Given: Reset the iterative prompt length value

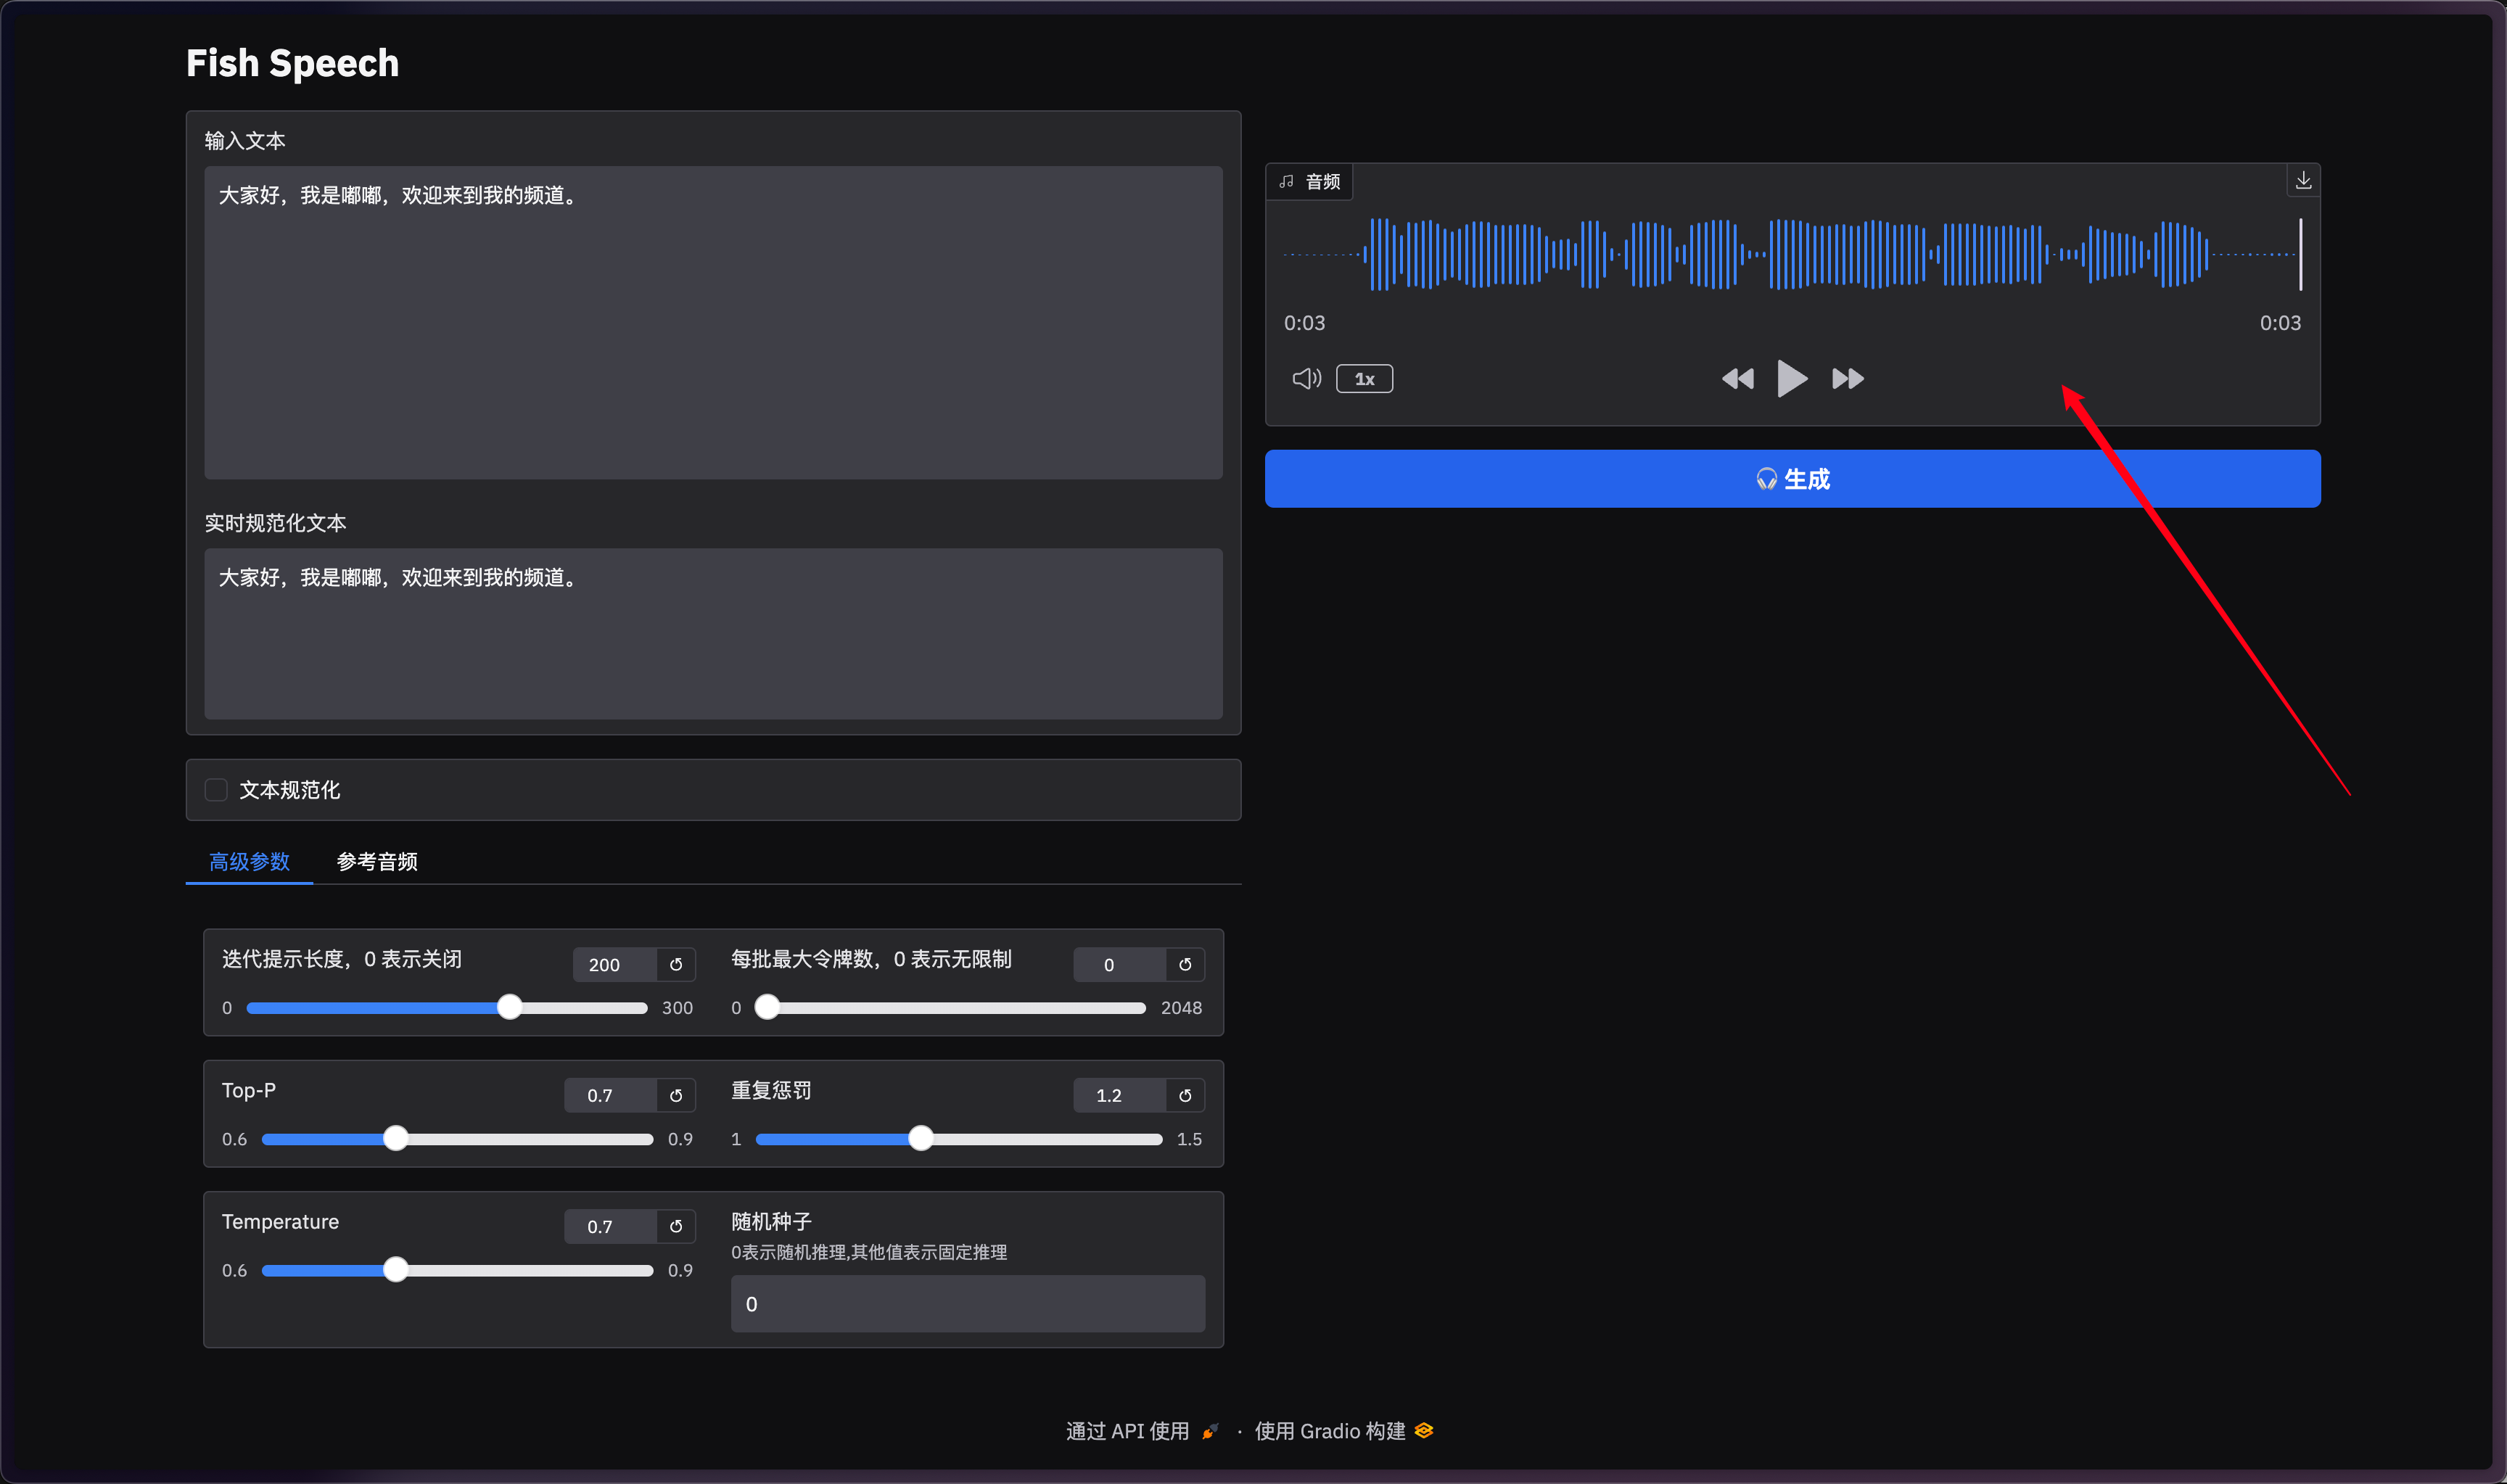Looking at the screenshot, I should [x=676, y=964].
